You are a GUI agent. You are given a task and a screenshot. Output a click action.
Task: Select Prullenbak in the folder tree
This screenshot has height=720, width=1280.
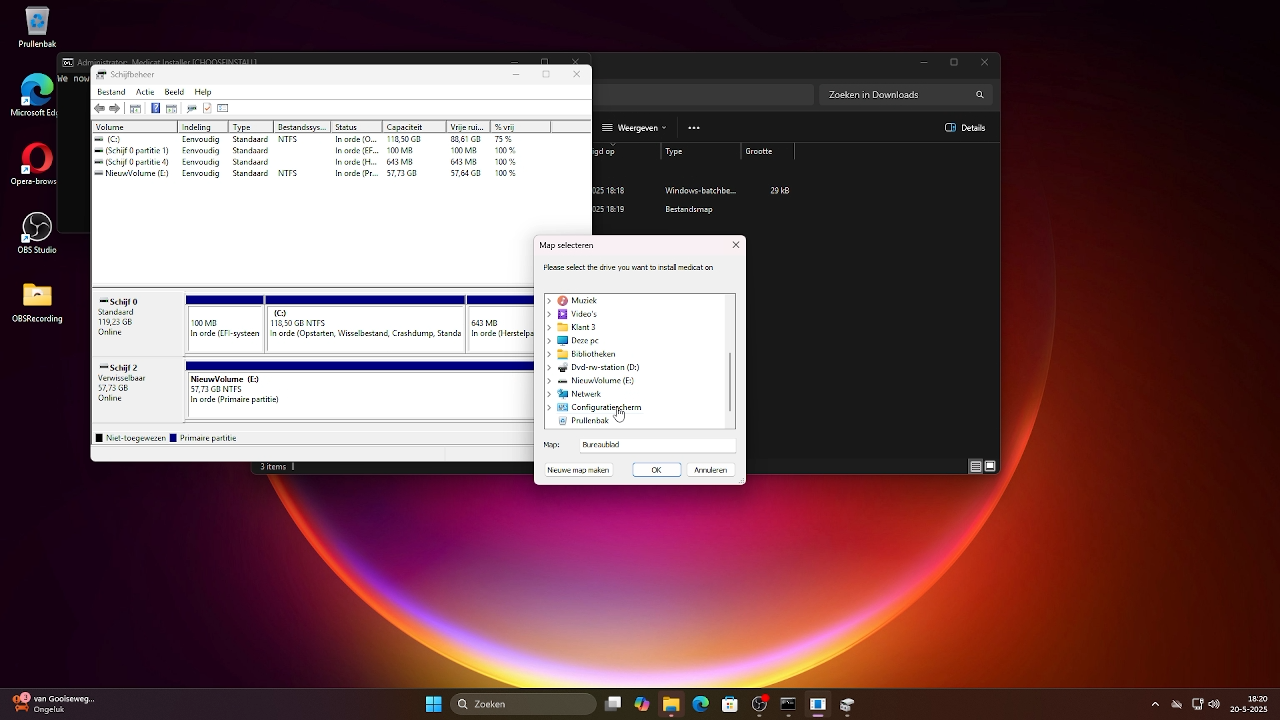click(590, 421)
